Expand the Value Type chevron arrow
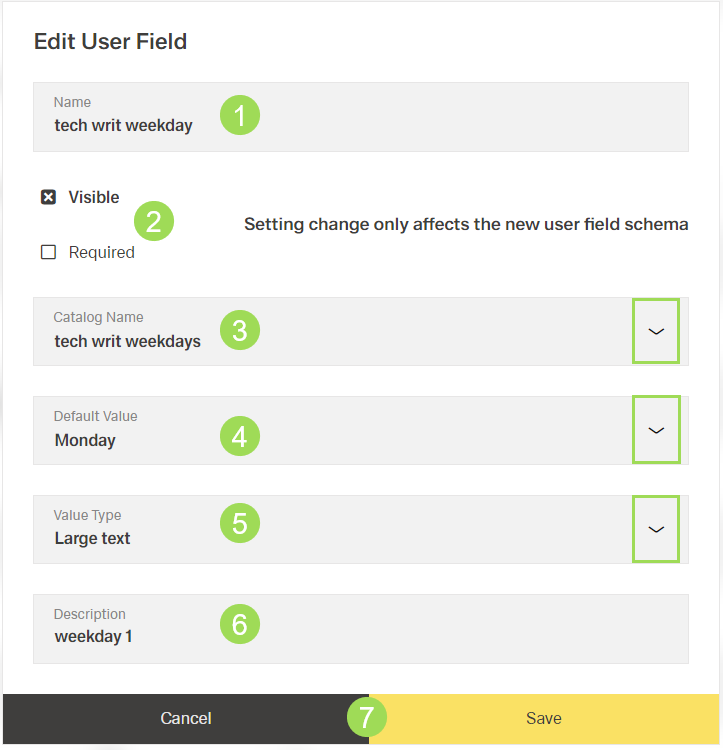723x750 pixels. (x=656, y=529)
